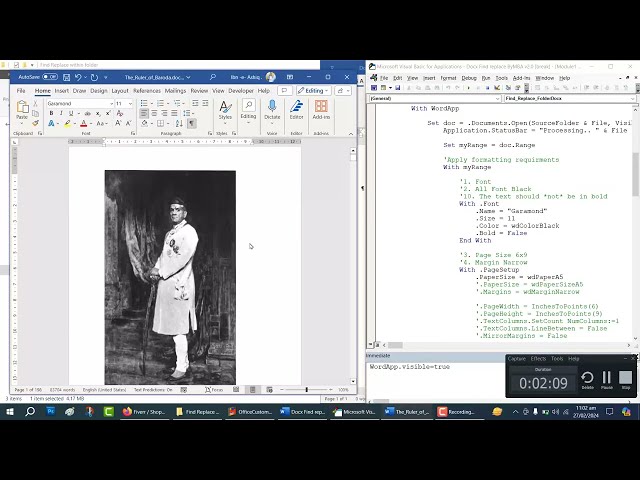640x480 pixels.
Task: Click the Windows Start button
Action: (9, 412)
